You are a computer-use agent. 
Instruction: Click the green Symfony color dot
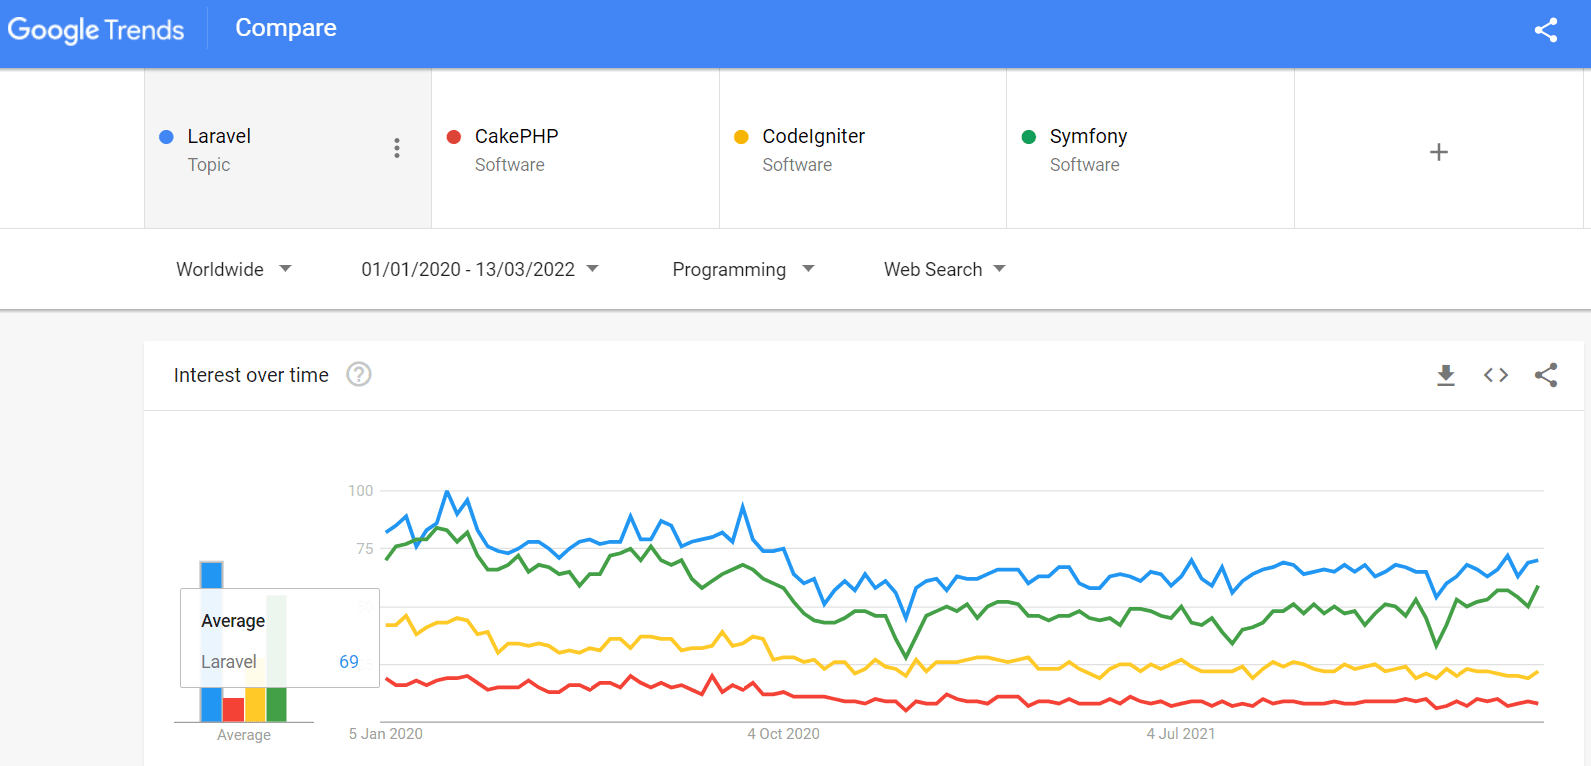1027,136
